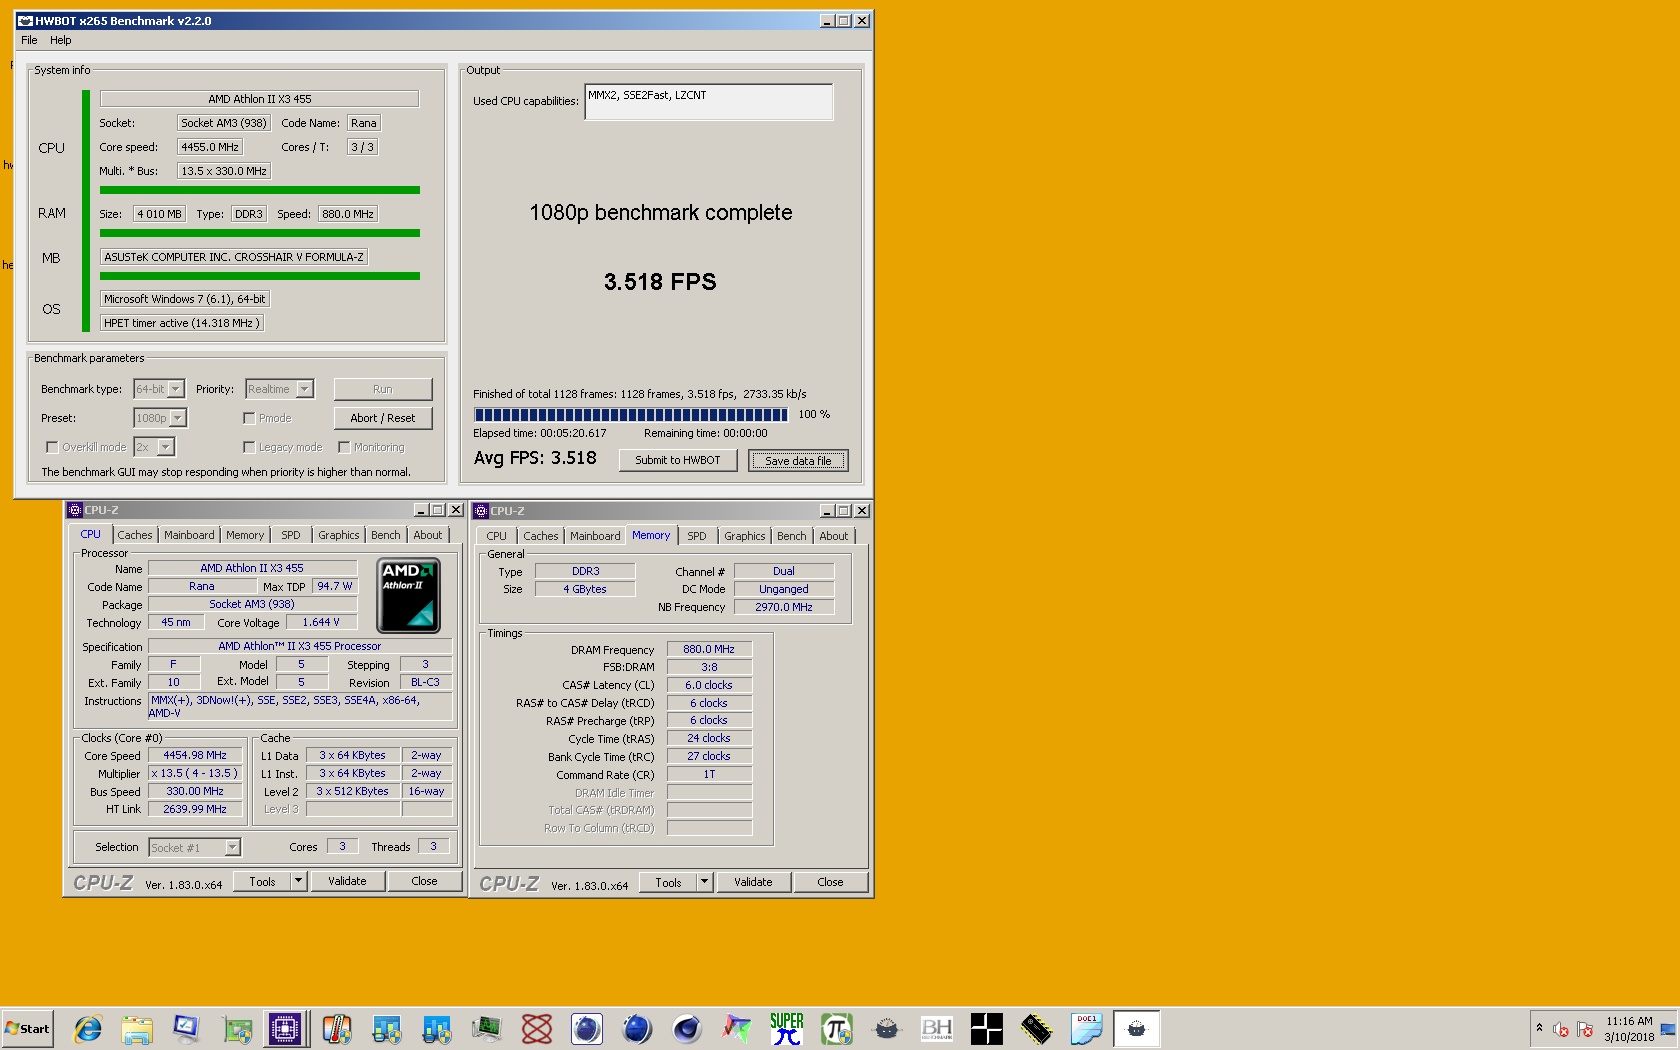Expand Tools arrow in left CPU-Z window
Screen dimensions: 1680x1050
click(298, 881)
